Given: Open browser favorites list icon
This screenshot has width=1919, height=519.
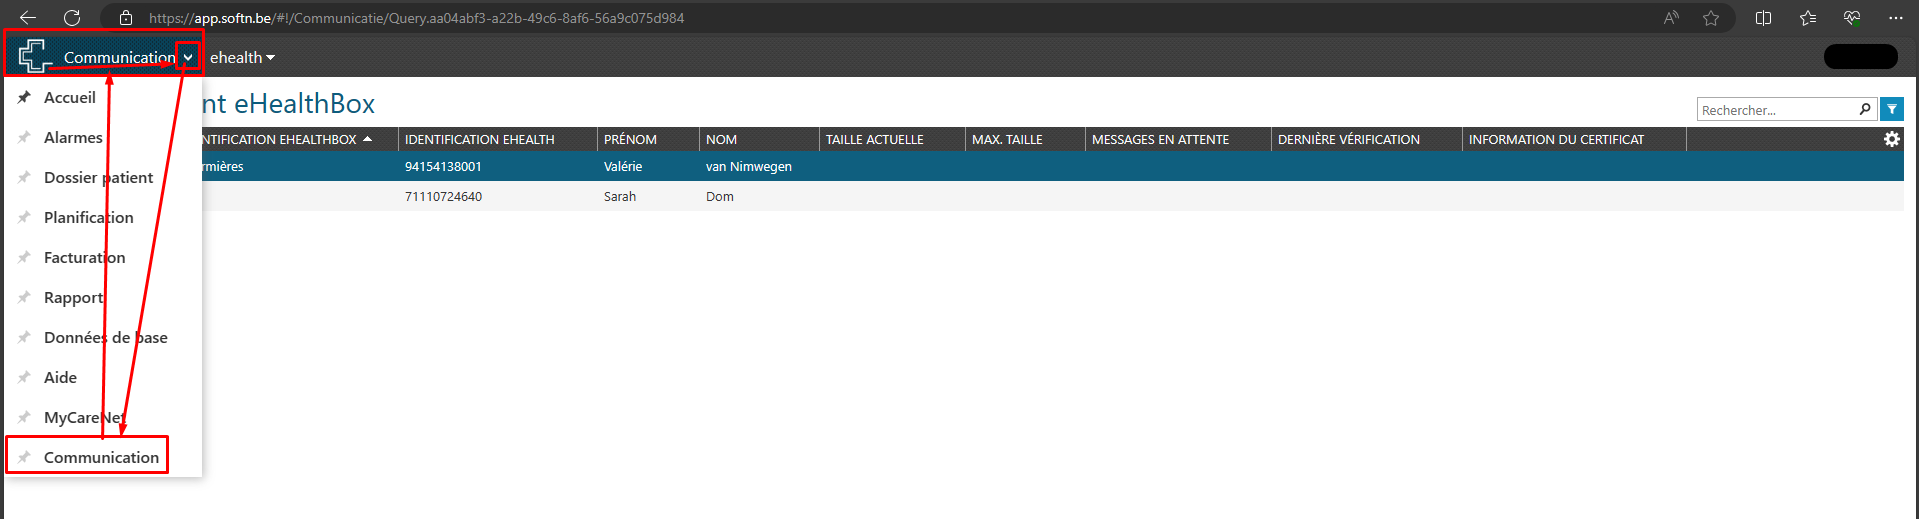Looking at the screenshot, I should pos(1808,18).
